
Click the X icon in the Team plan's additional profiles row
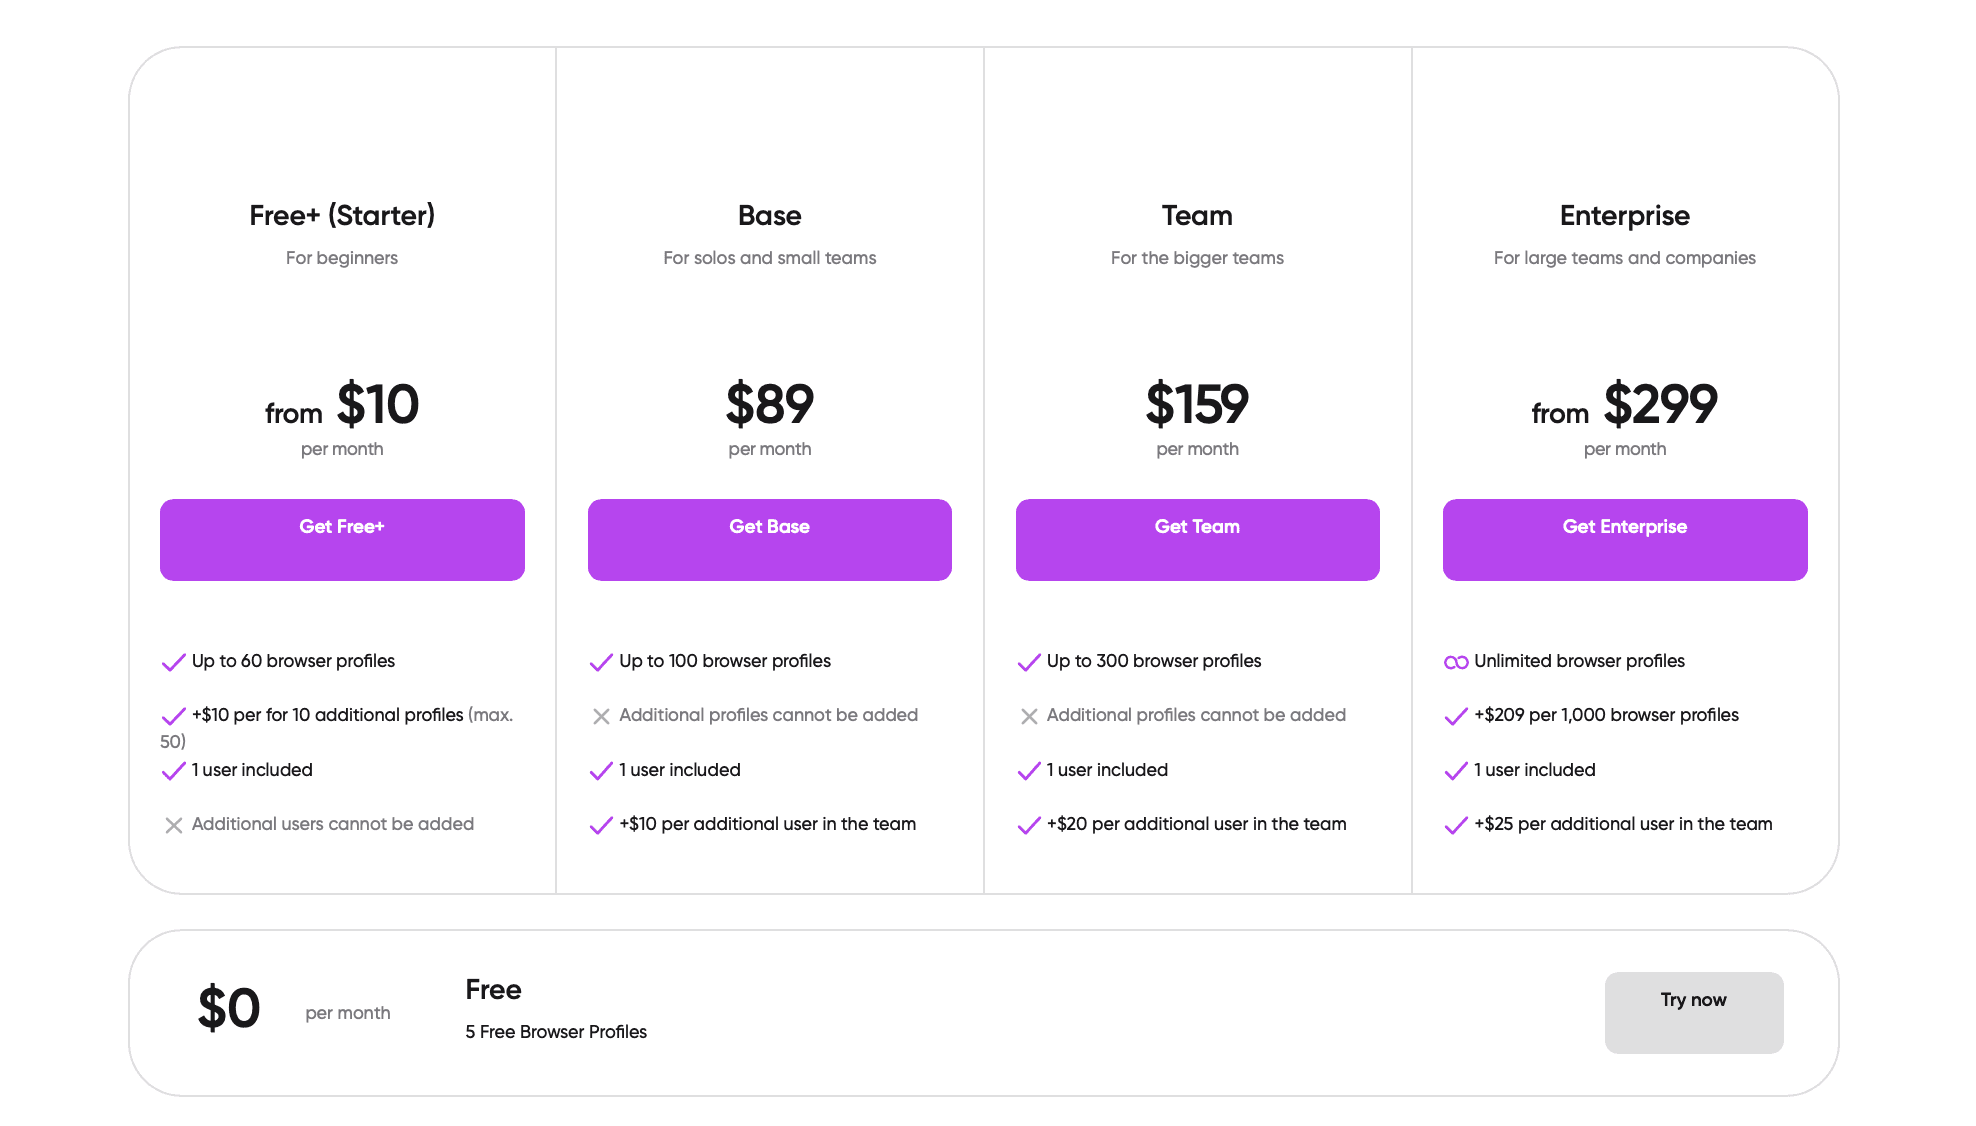1029,716
